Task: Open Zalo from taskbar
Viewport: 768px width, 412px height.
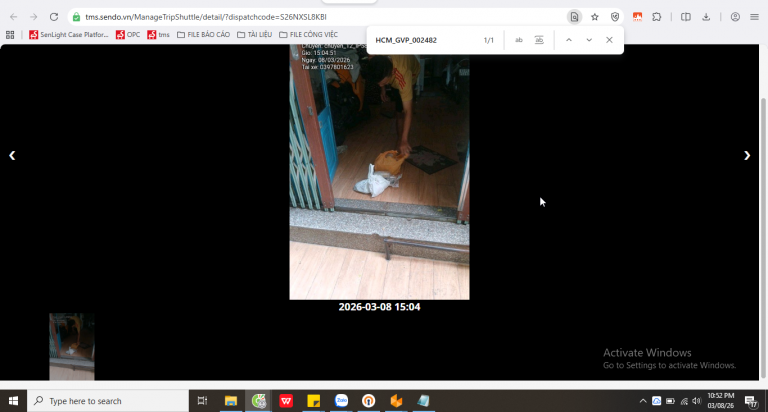Action: [341, 401]
